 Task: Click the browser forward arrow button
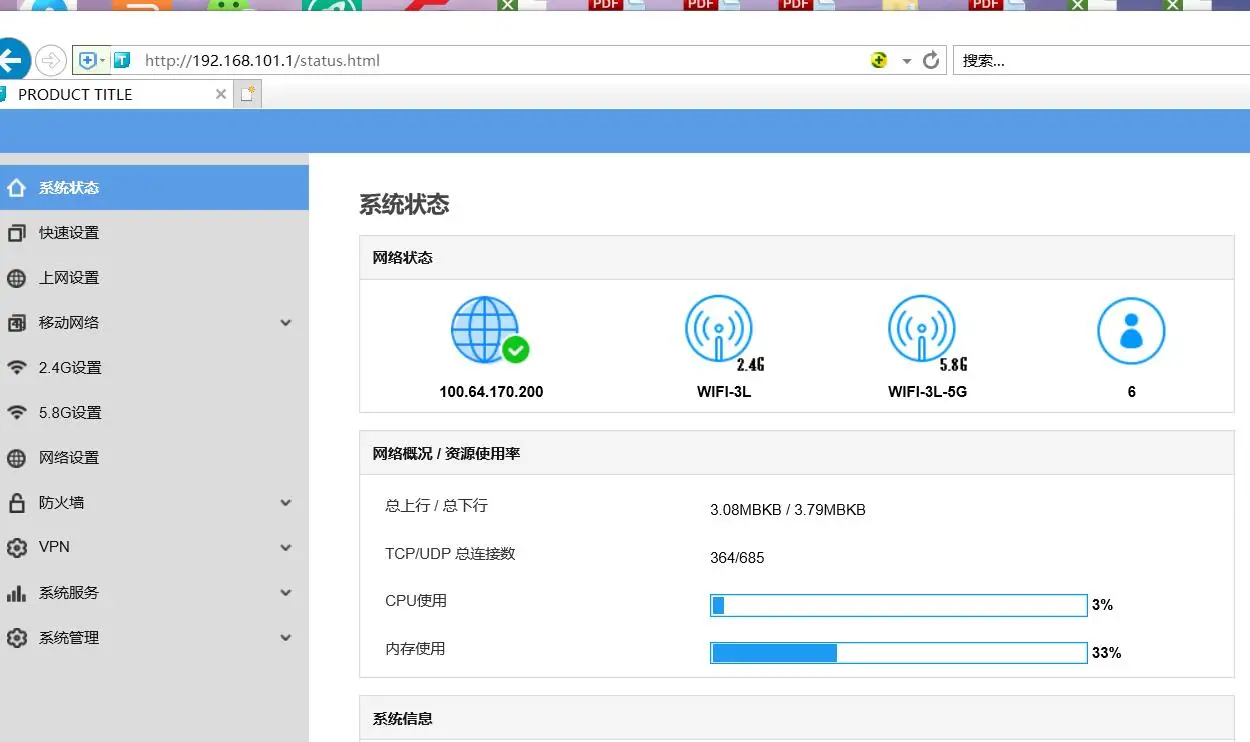[x=51, y=61]
